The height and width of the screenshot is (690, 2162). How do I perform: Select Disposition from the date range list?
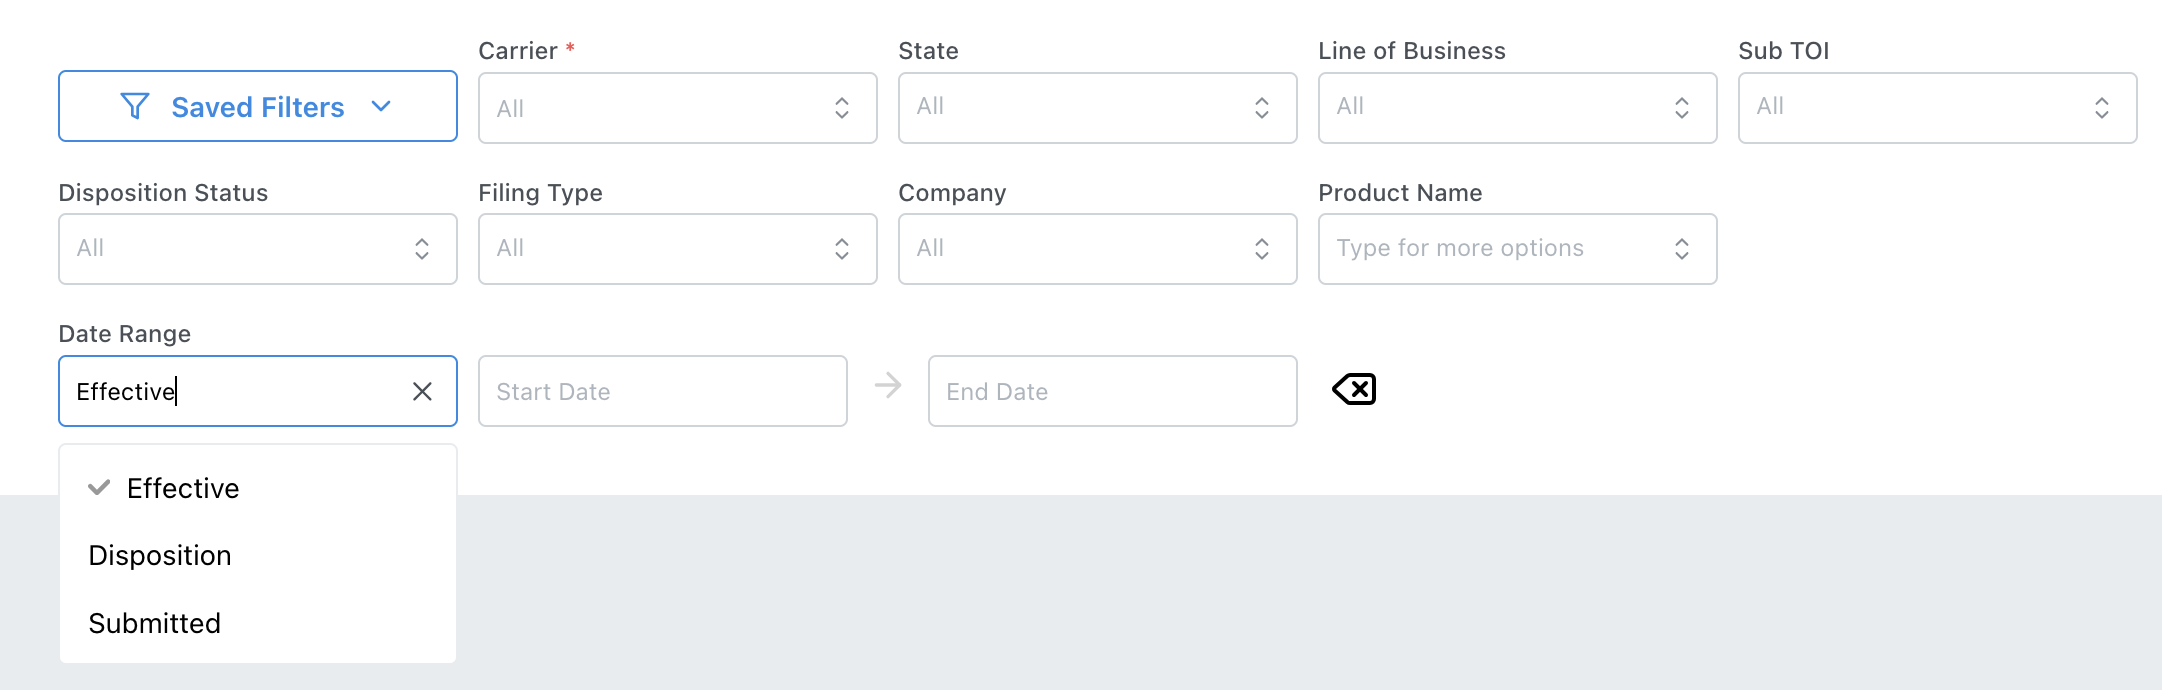[160, 556]
